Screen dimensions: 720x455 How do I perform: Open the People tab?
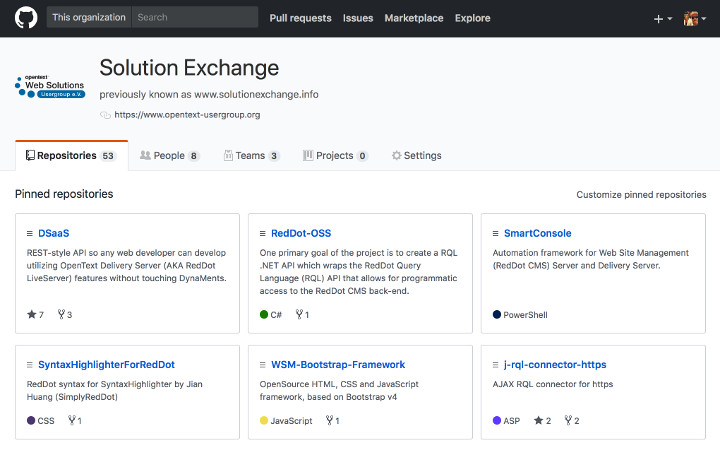(169, 156)
